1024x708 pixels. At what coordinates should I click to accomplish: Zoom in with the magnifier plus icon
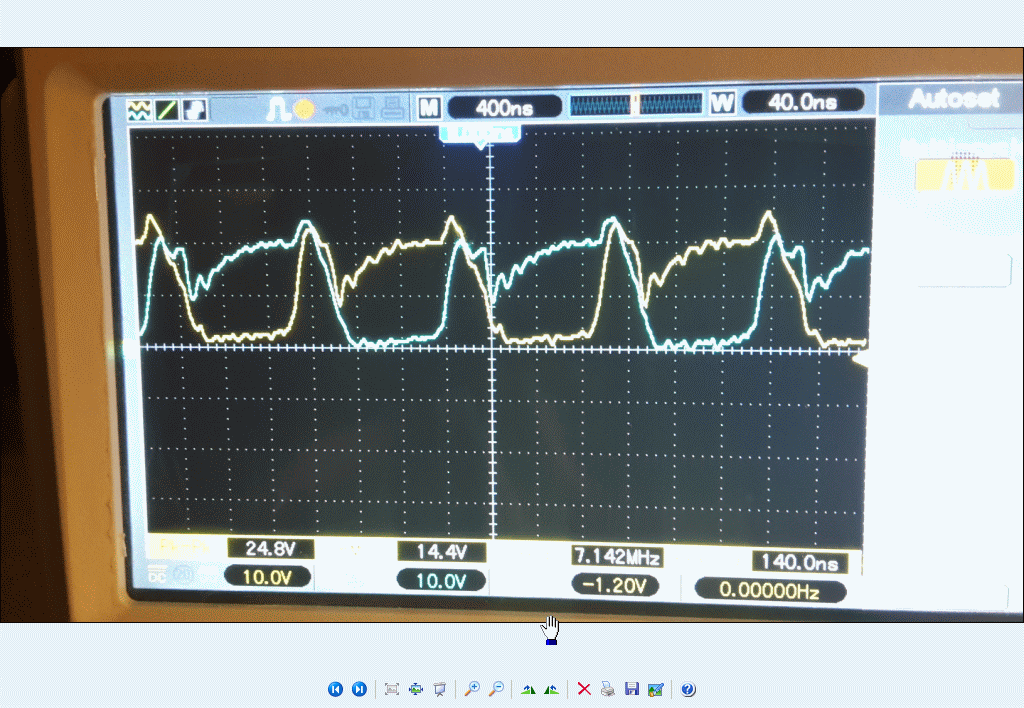(x=472, y=689)
